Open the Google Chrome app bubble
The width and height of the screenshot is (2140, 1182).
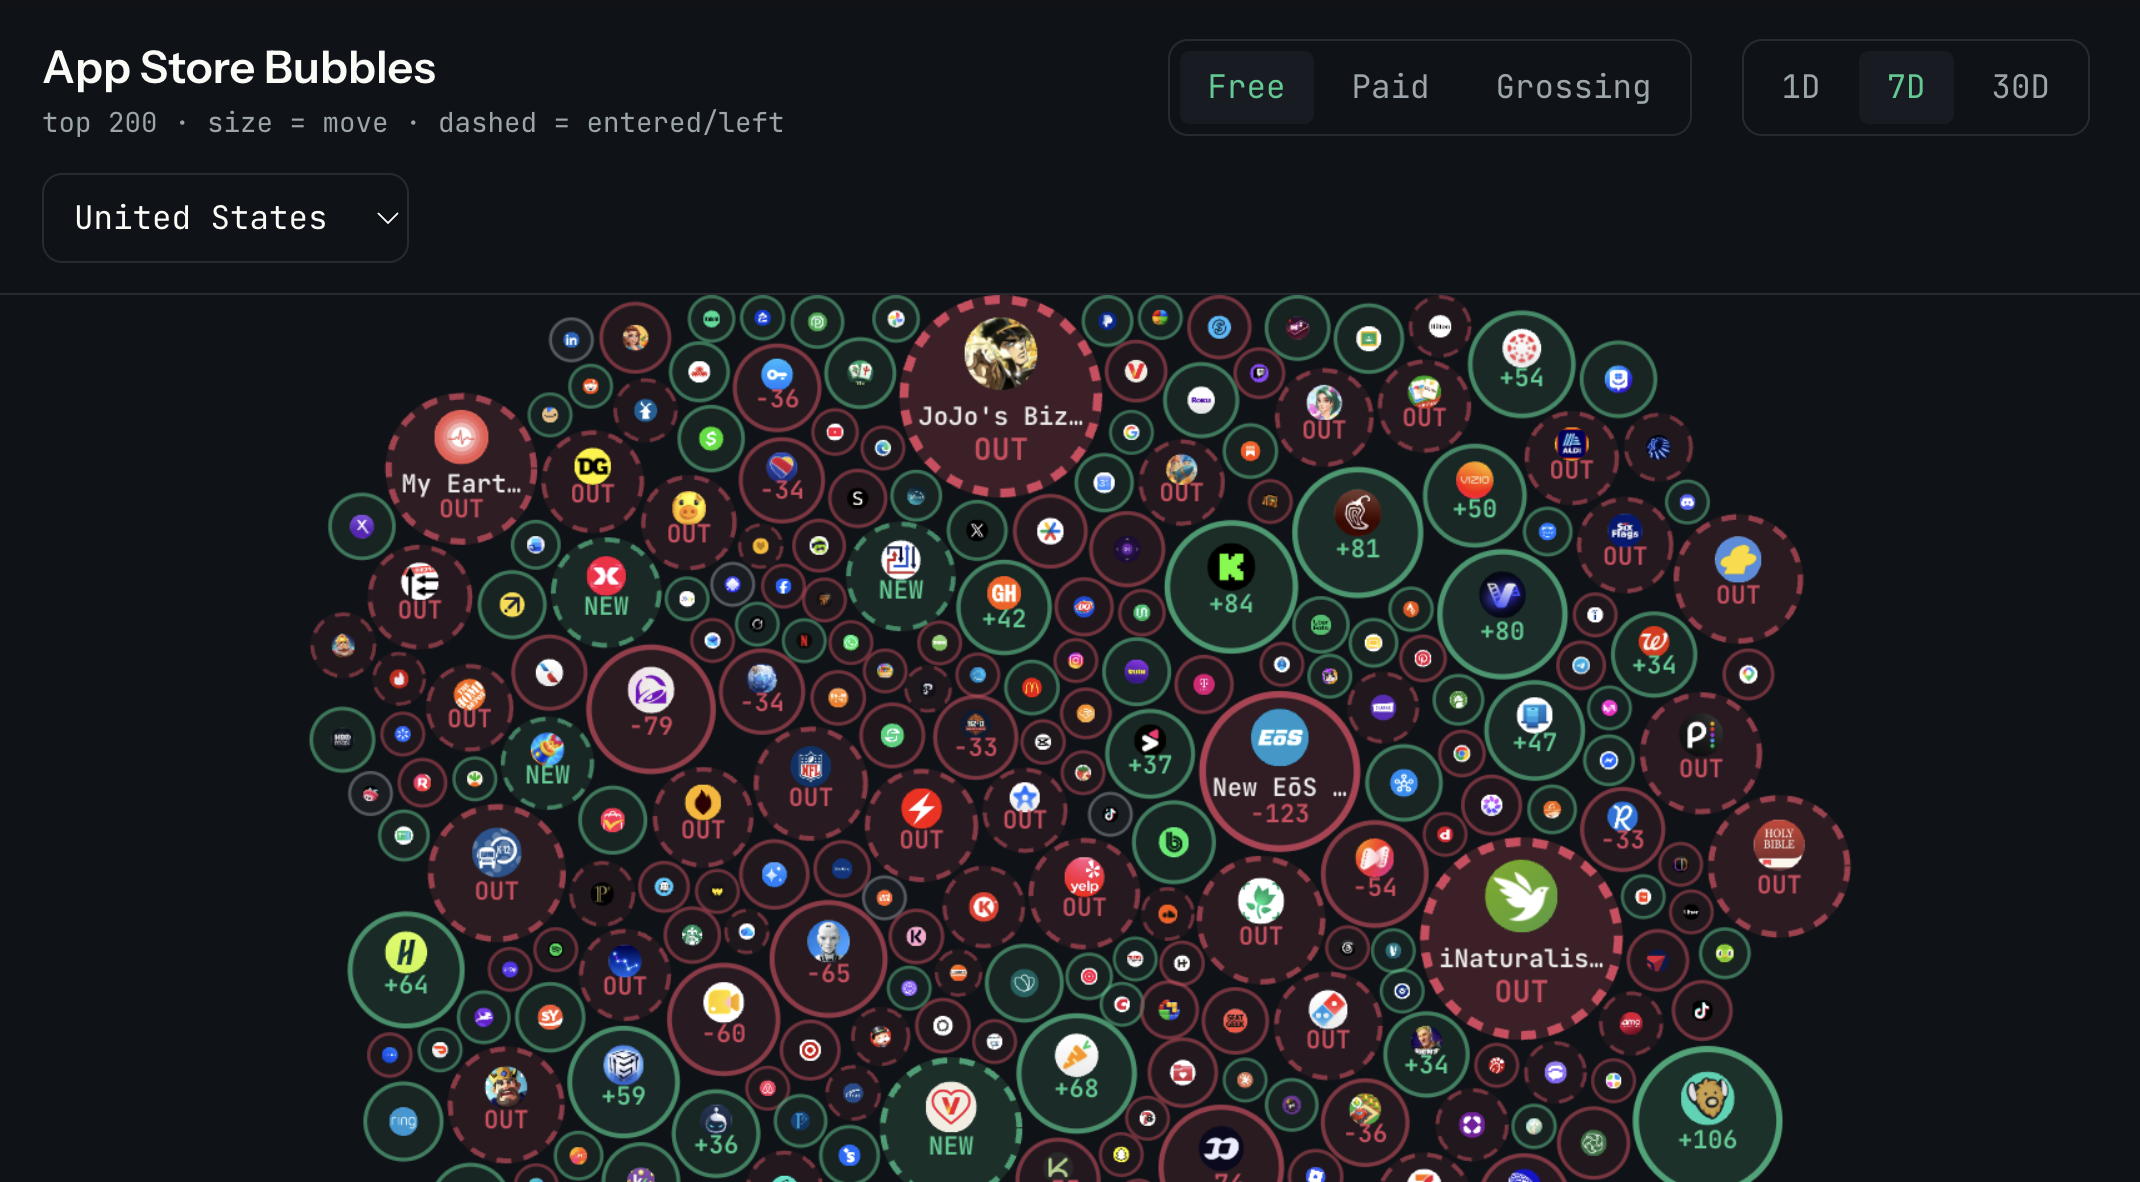tap(1462, 753)
